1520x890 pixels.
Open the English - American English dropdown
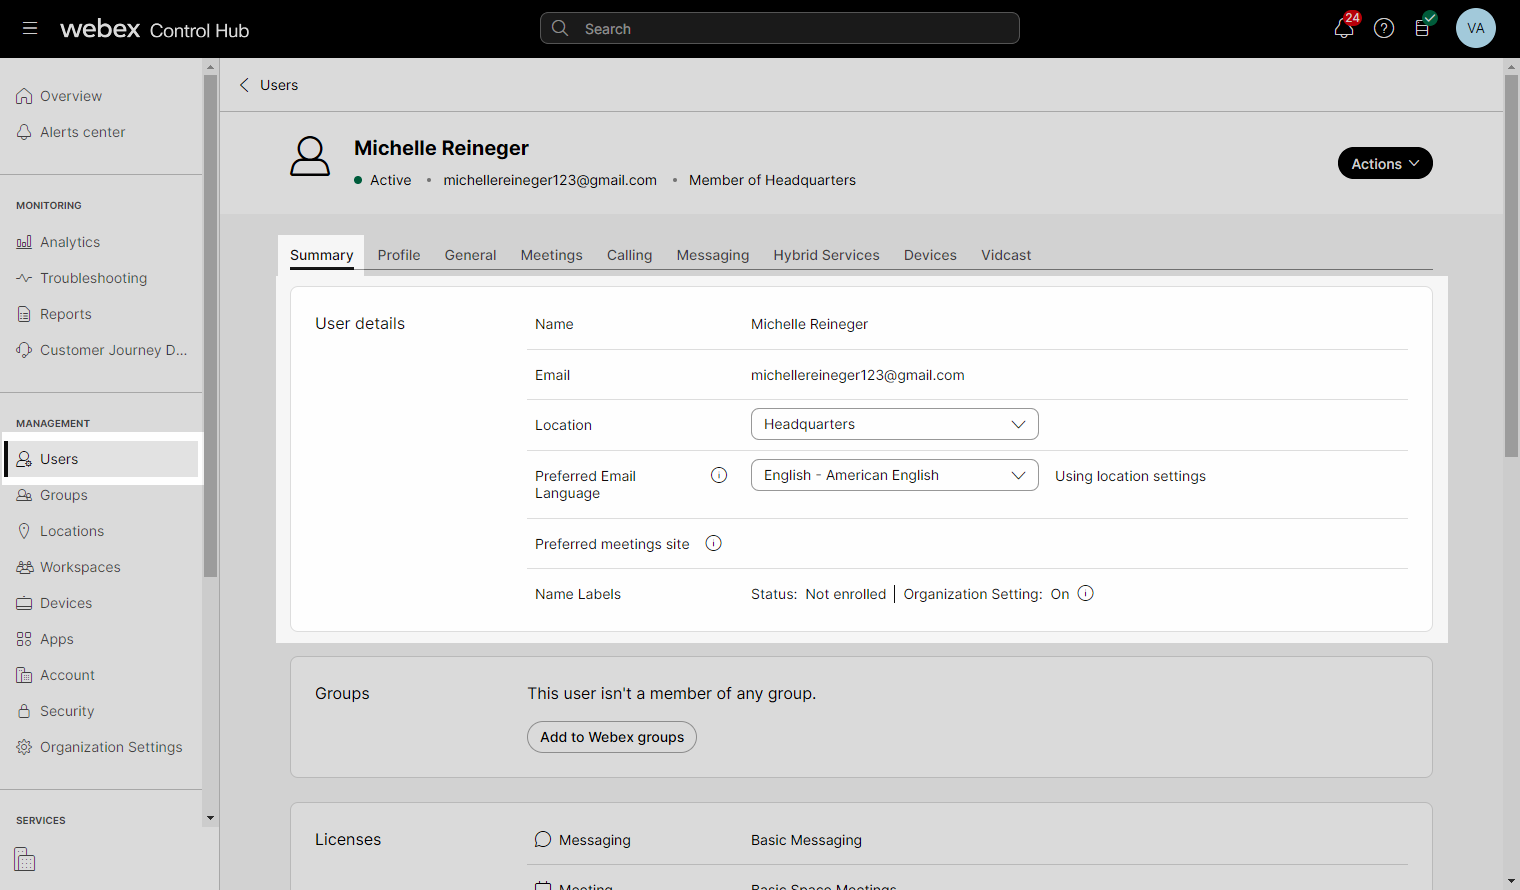click(895, 475)
